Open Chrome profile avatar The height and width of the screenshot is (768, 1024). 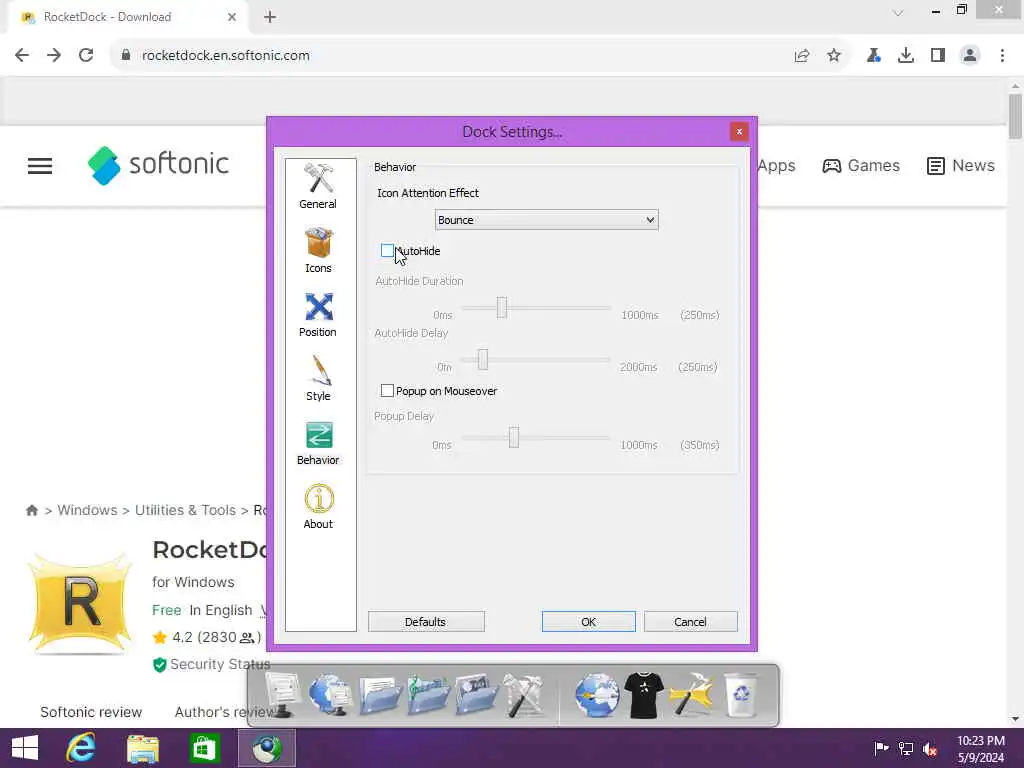[970, 56]
